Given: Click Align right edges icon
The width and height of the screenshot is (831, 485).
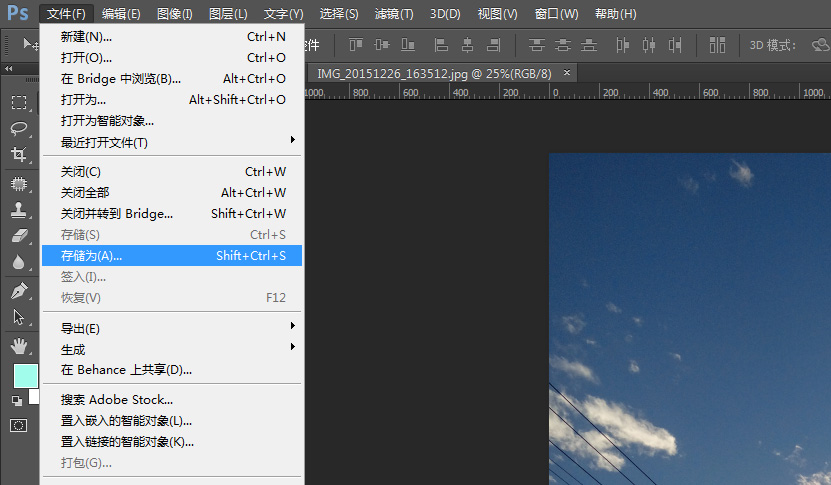Looking at the screenshot, I should [x=493, y=45].
